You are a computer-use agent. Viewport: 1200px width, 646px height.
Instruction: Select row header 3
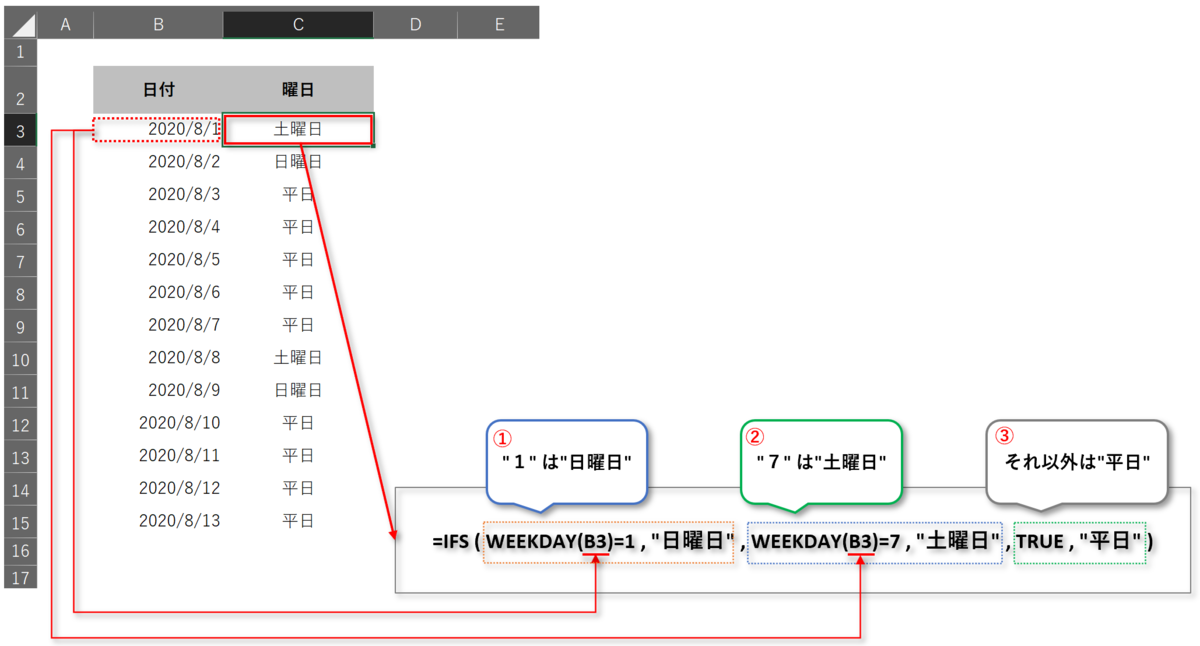coord(20,129)
